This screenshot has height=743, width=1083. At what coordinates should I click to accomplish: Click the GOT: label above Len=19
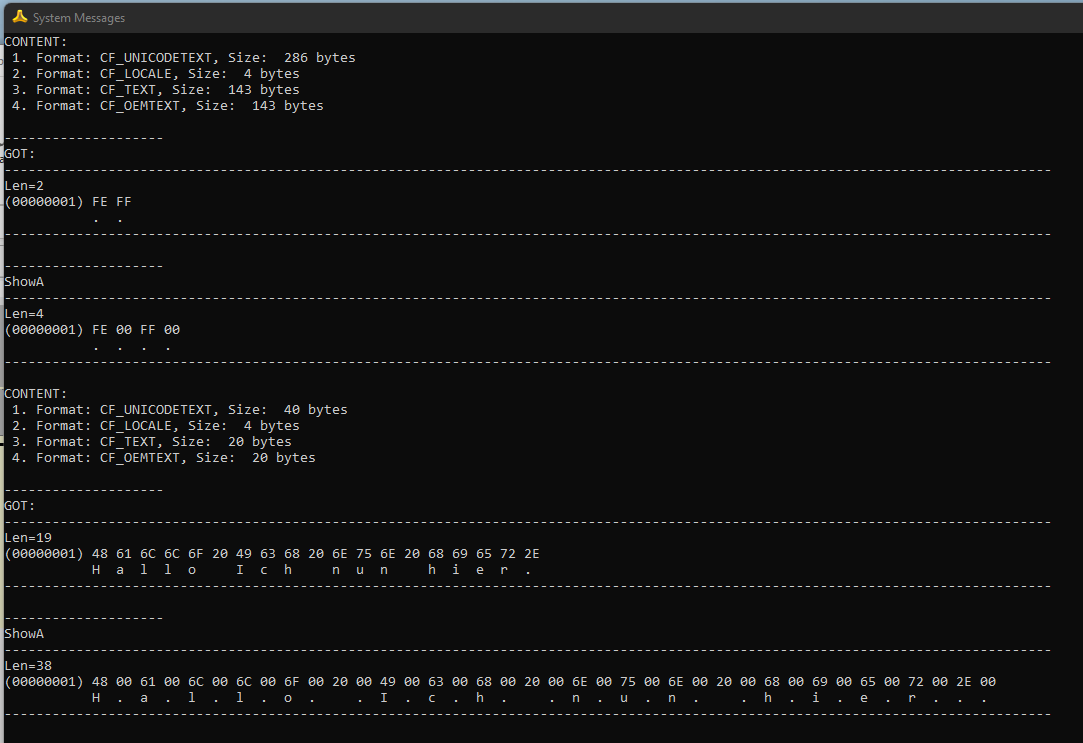(x=20, y=506)
